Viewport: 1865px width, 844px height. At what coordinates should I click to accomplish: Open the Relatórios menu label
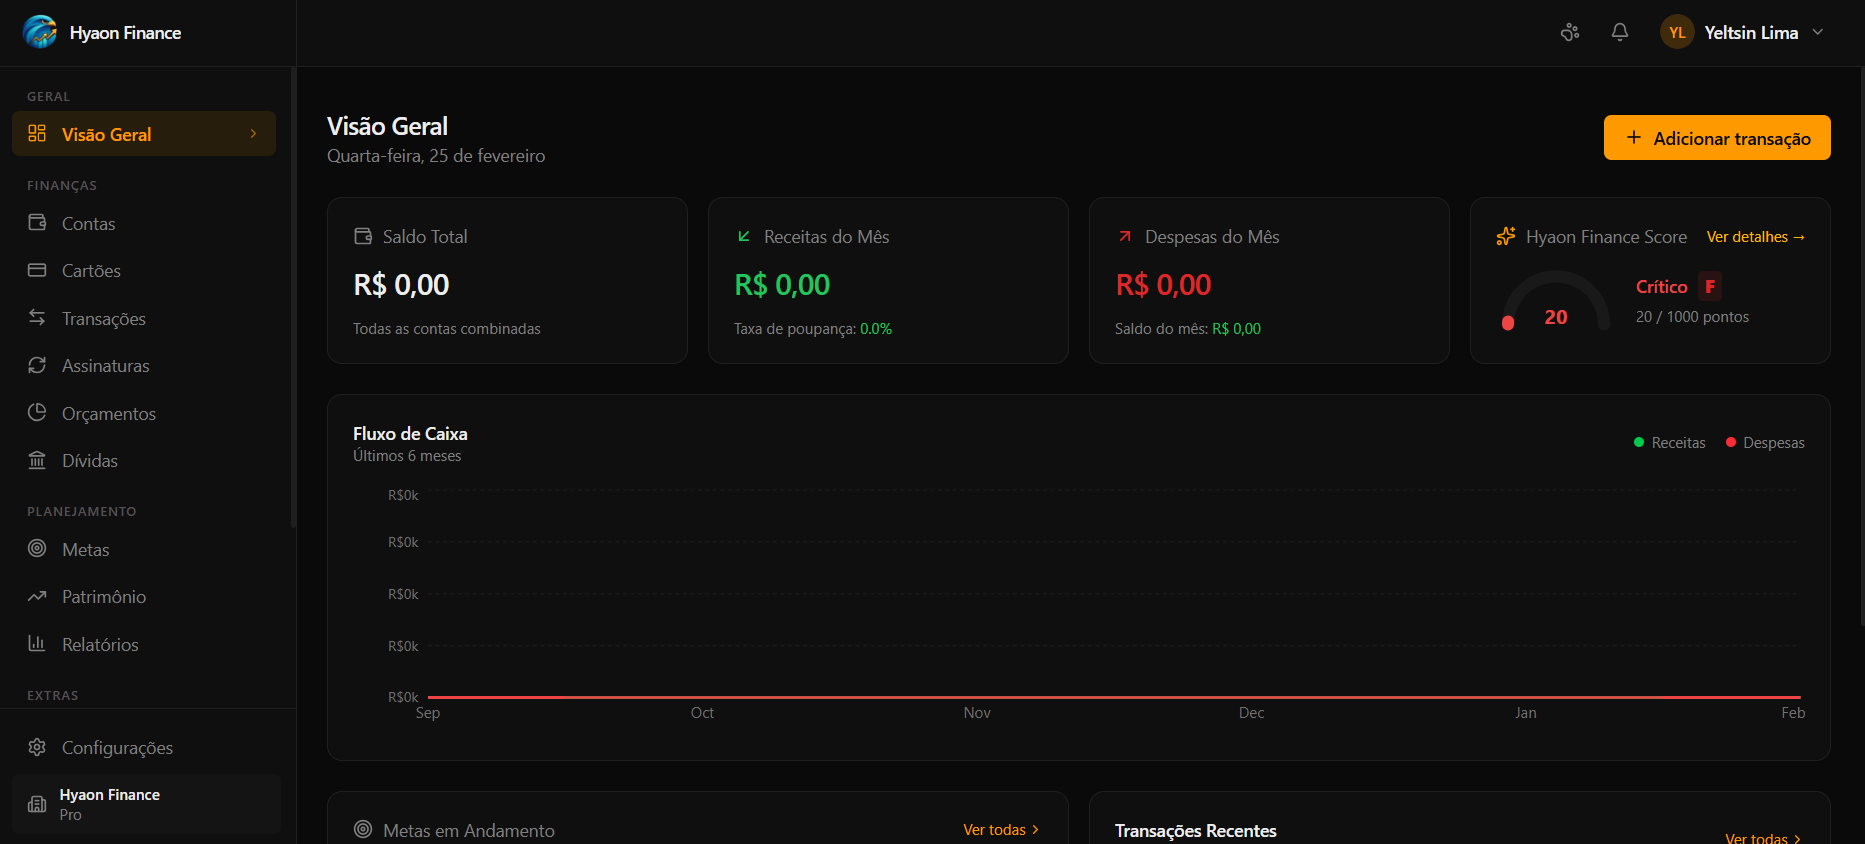pyautogui.click(x=100, y=645)
